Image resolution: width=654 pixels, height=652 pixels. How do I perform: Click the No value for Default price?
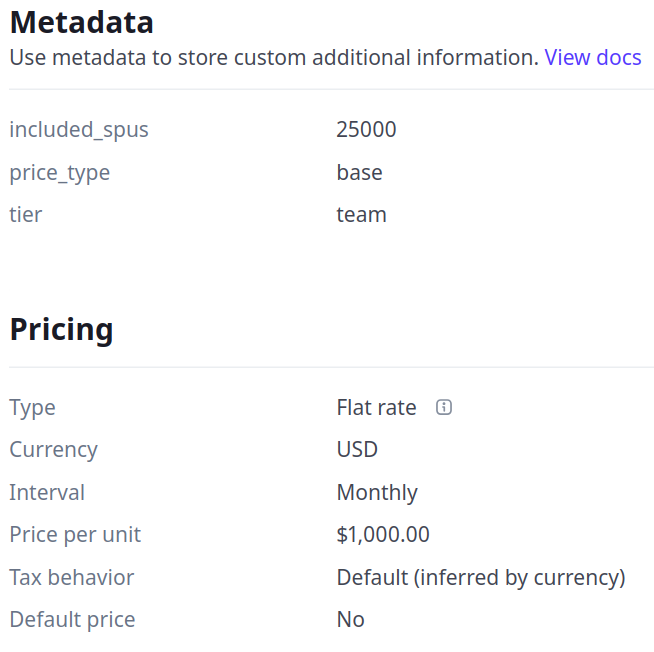(x=351, y=620)
